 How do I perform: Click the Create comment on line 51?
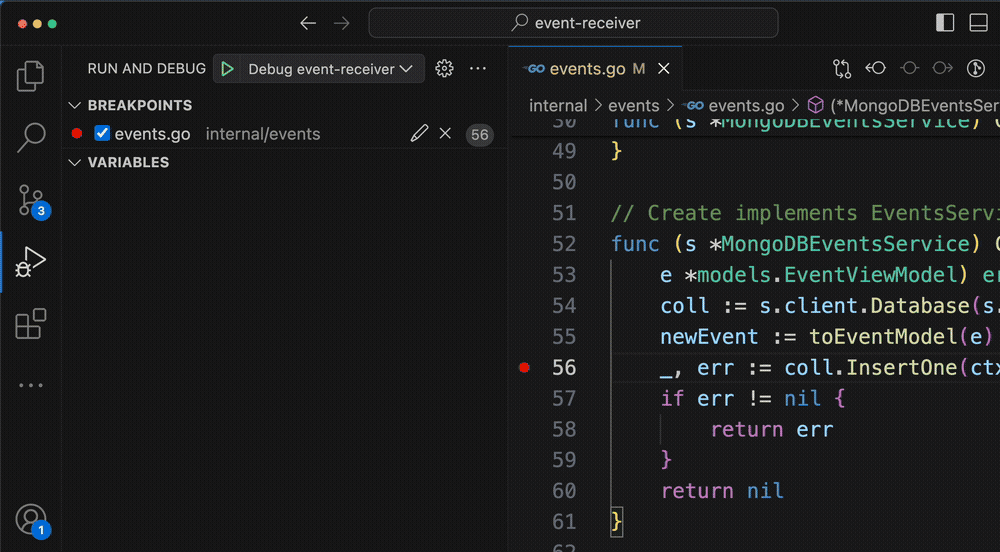tap(805, 213)
